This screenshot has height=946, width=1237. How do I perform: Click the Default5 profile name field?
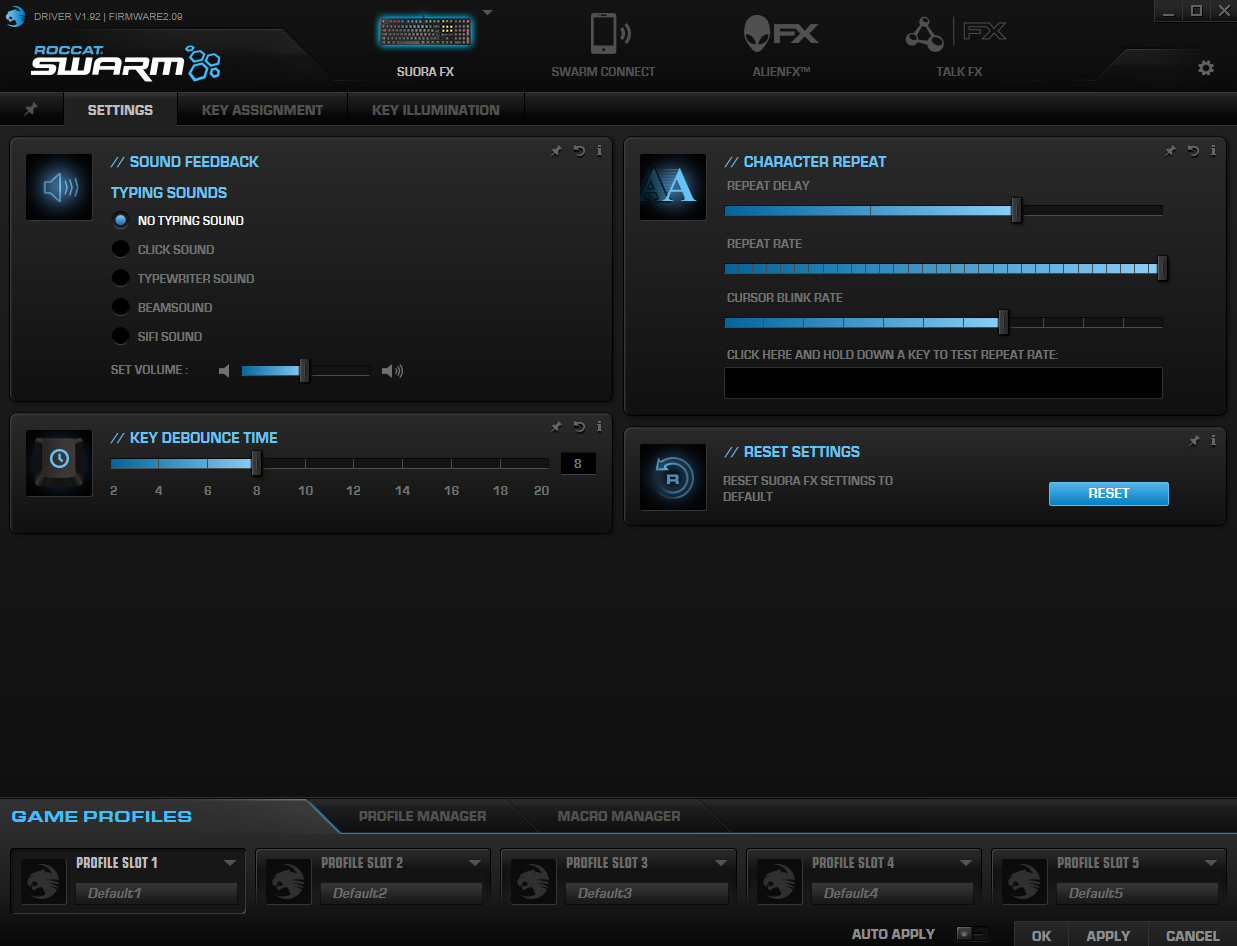(1138, 893)
